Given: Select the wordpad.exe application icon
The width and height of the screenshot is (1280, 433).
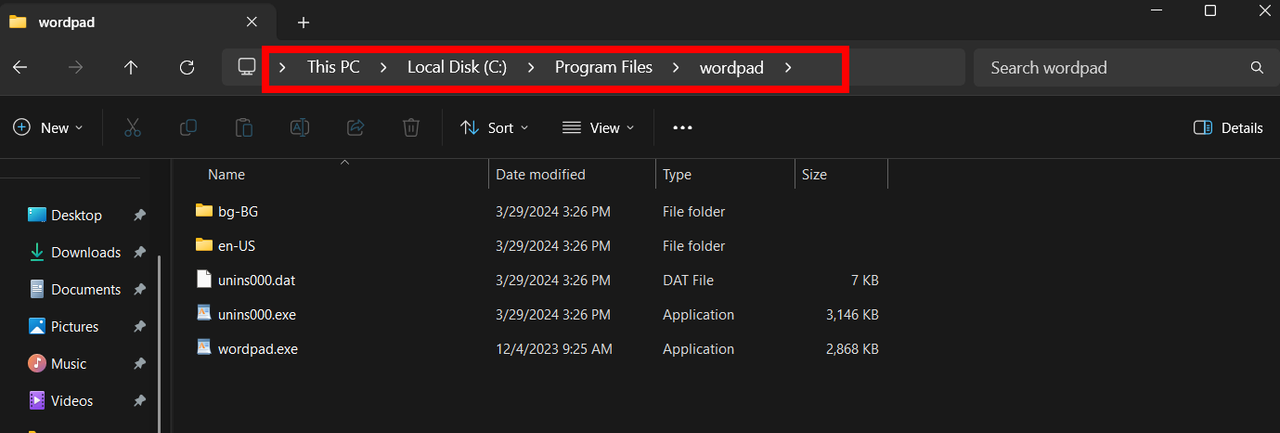Looking at the screenshot, I should [x=204, y=349].
